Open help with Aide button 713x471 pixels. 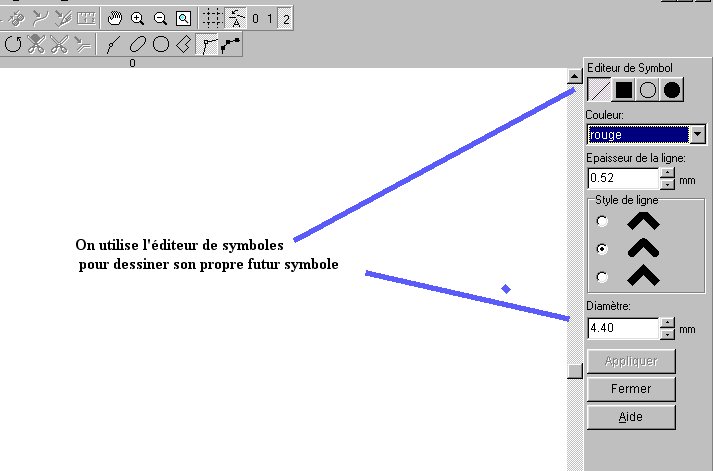click(x=630, y=417)
